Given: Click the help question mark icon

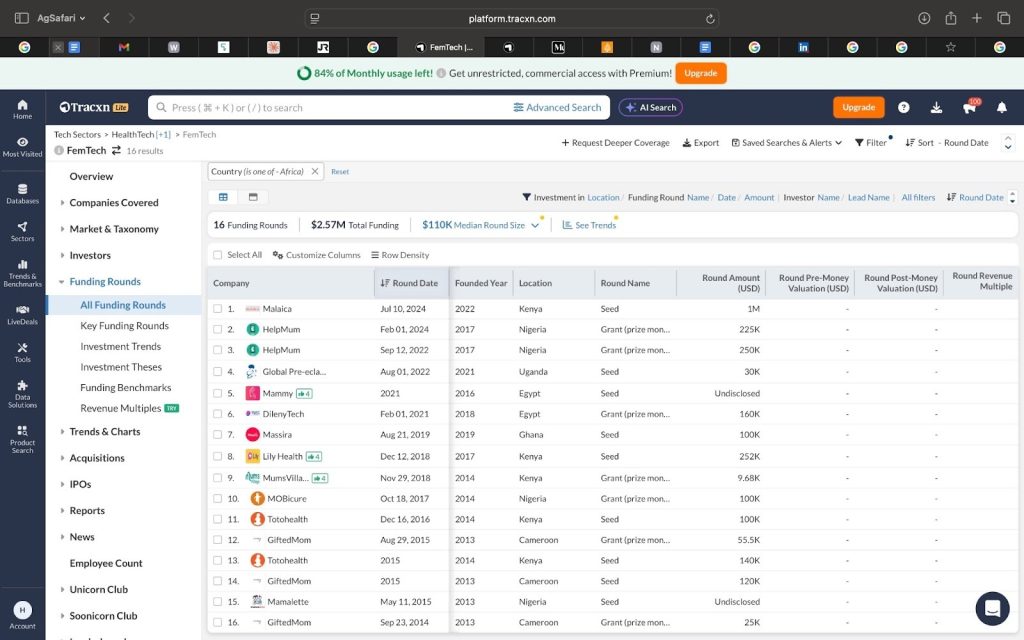Looking at the screenshot, I should click(x=904, y=107).
